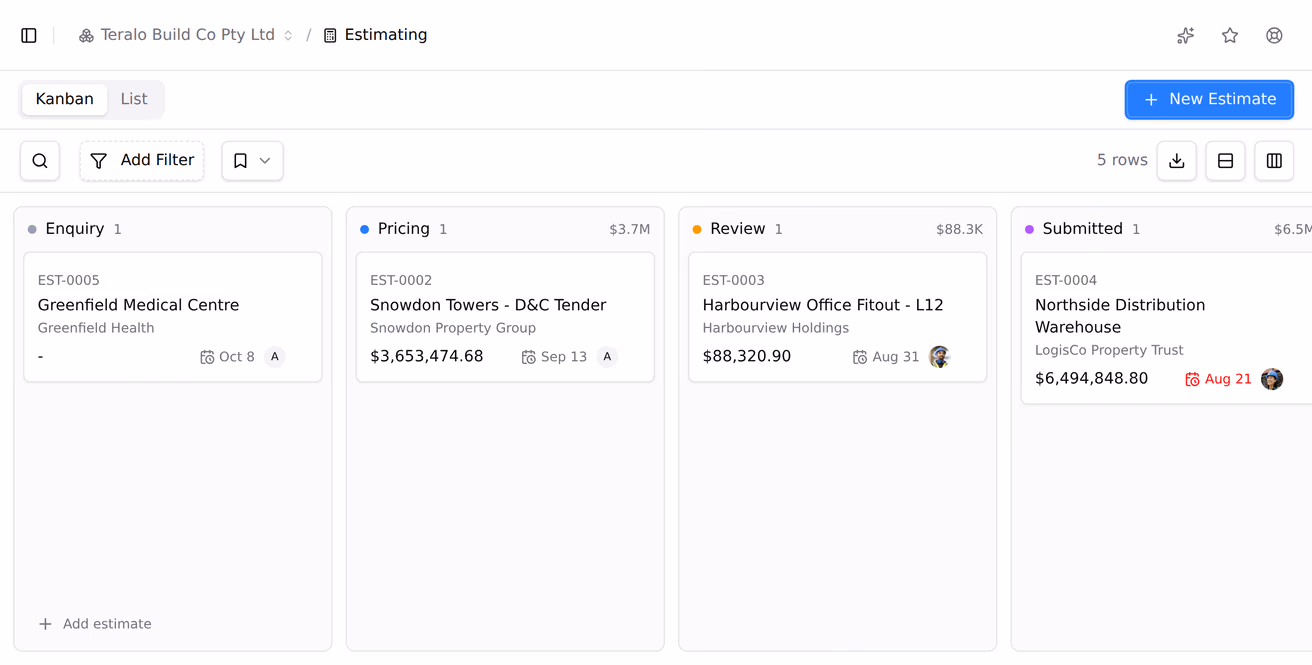The height and width of the screenshot is (665, 1312).
Task: Click the 5 rows counter
Action: [x=1122, y=160]
